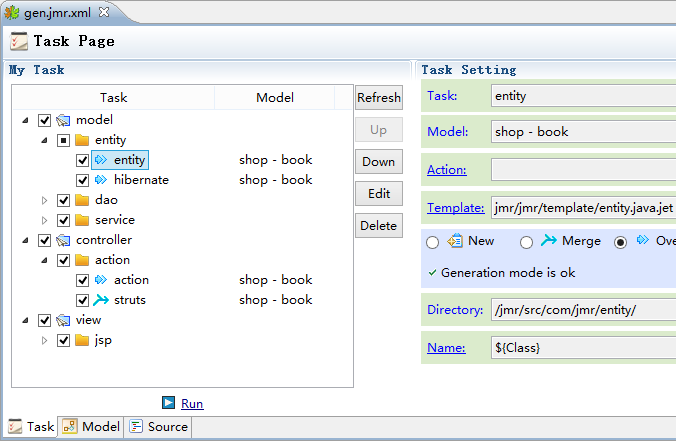The width and height of the screenshot is (676, 441).
Task: Select the New generation mode radio
Action: [432, 242]
